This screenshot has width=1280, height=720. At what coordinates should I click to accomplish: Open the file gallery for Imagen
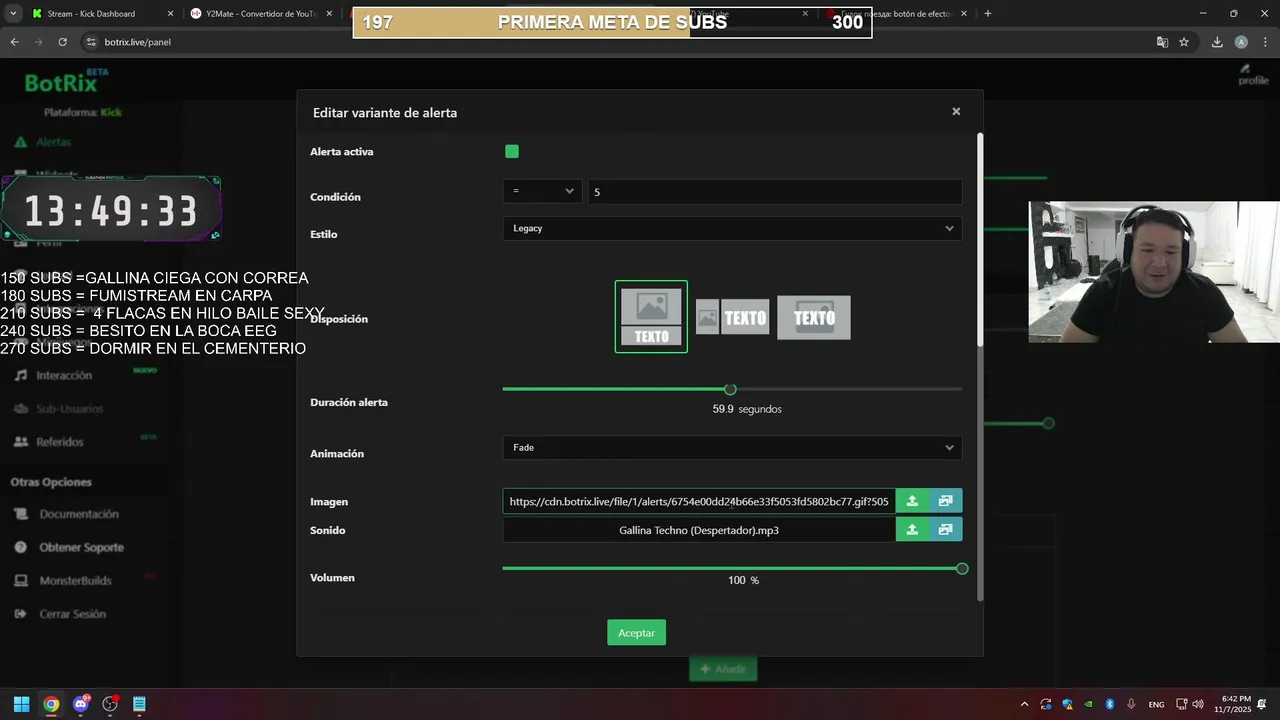[946, 502]
